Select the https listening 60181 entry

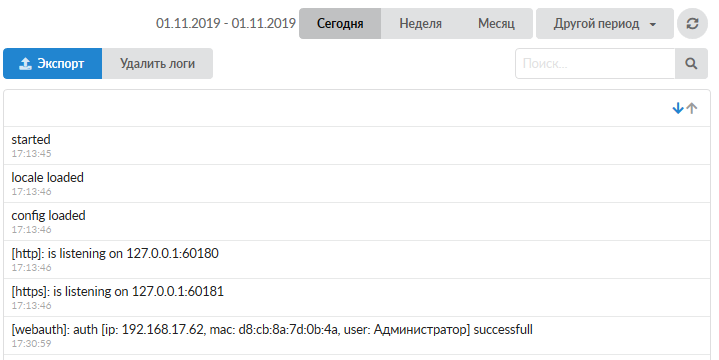click(x=357, y=298)
